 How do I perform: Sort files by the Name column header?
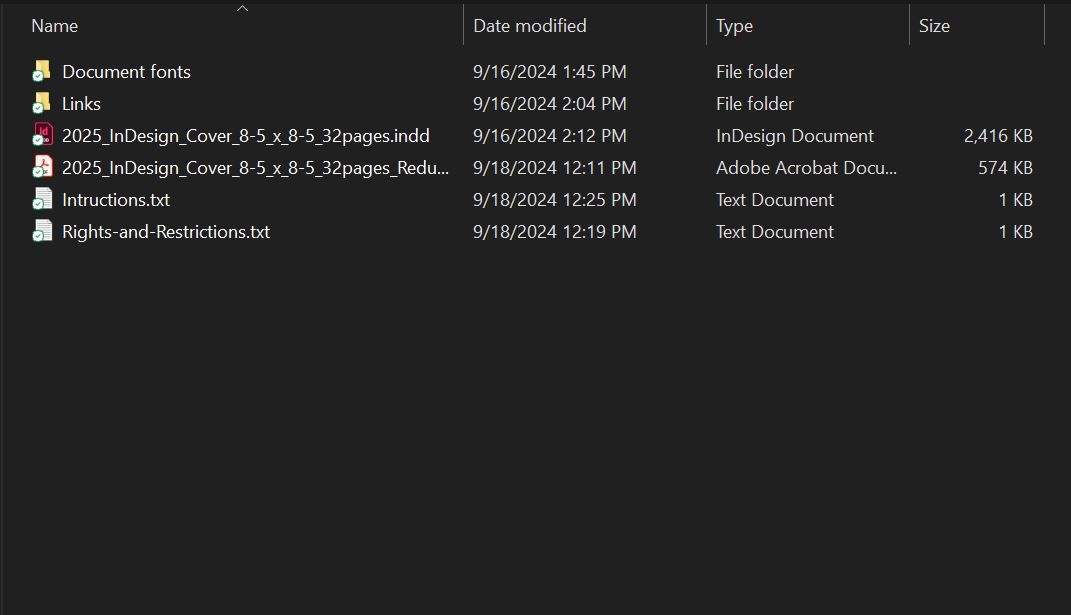point(55,26)
